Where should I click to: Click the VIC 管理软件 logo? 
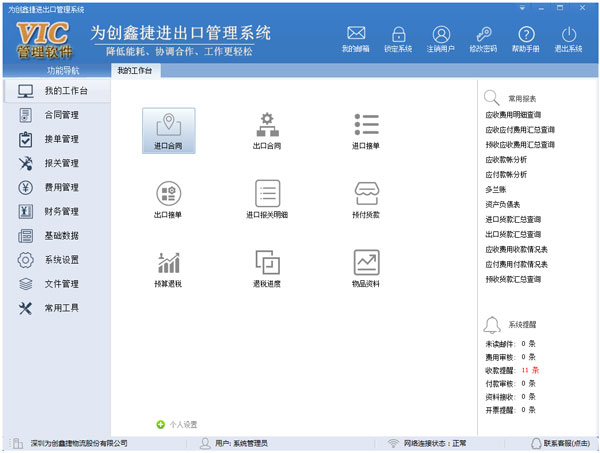tap(44, 39)
